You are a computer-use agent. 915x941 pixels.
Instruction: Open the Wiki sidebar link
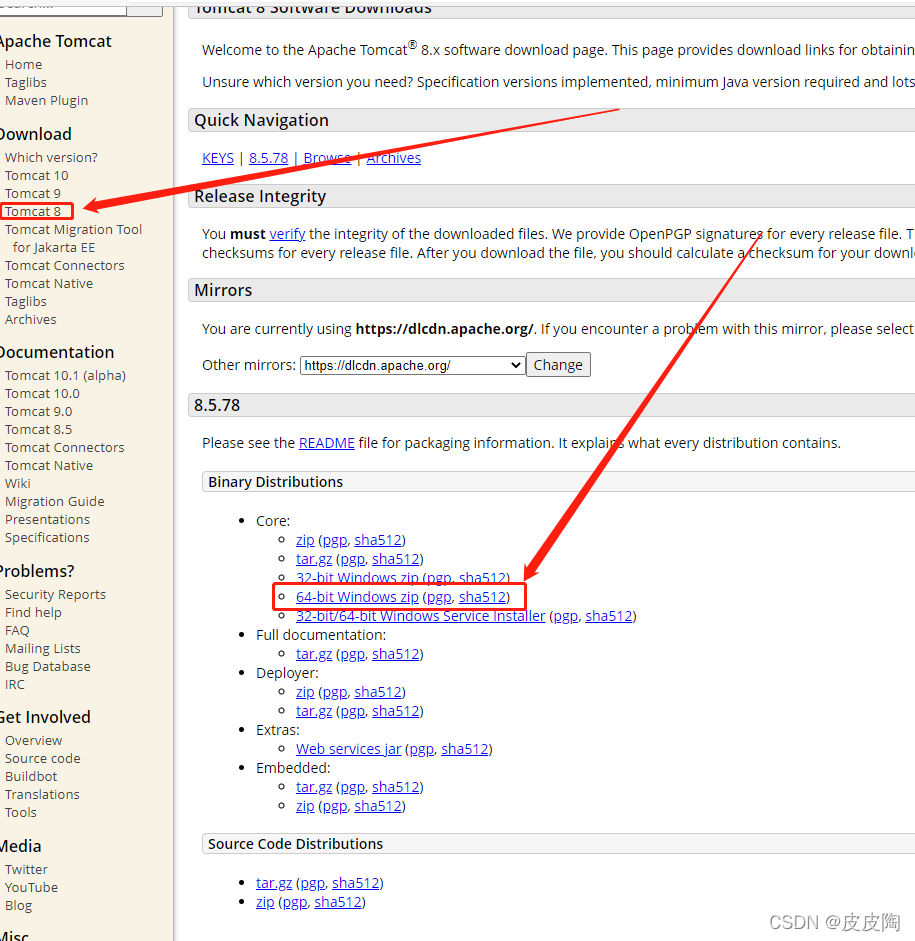pyautogui.click(x=17, y=483)
